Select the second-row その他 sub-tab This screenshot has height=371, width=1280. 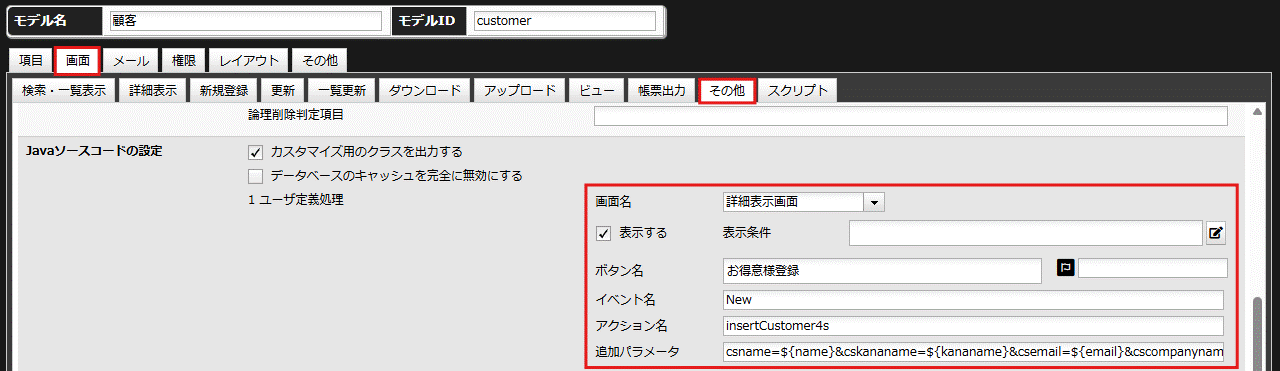pyautogui.click(x=727, y=90)
